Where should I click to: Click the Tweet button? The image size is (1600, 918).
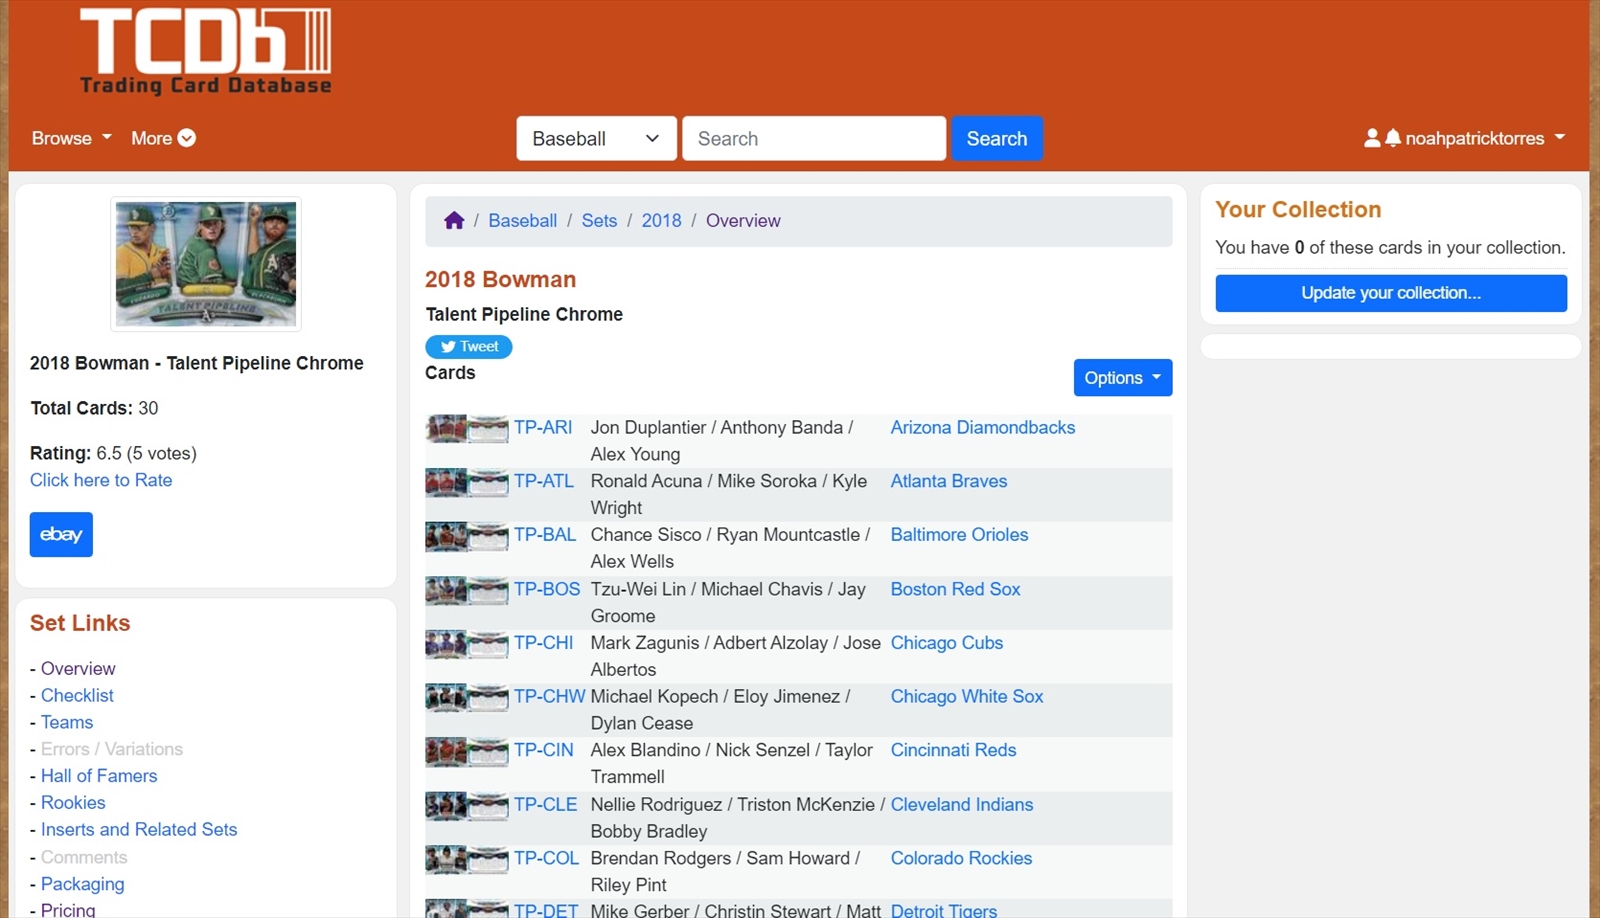click(469, 346)
